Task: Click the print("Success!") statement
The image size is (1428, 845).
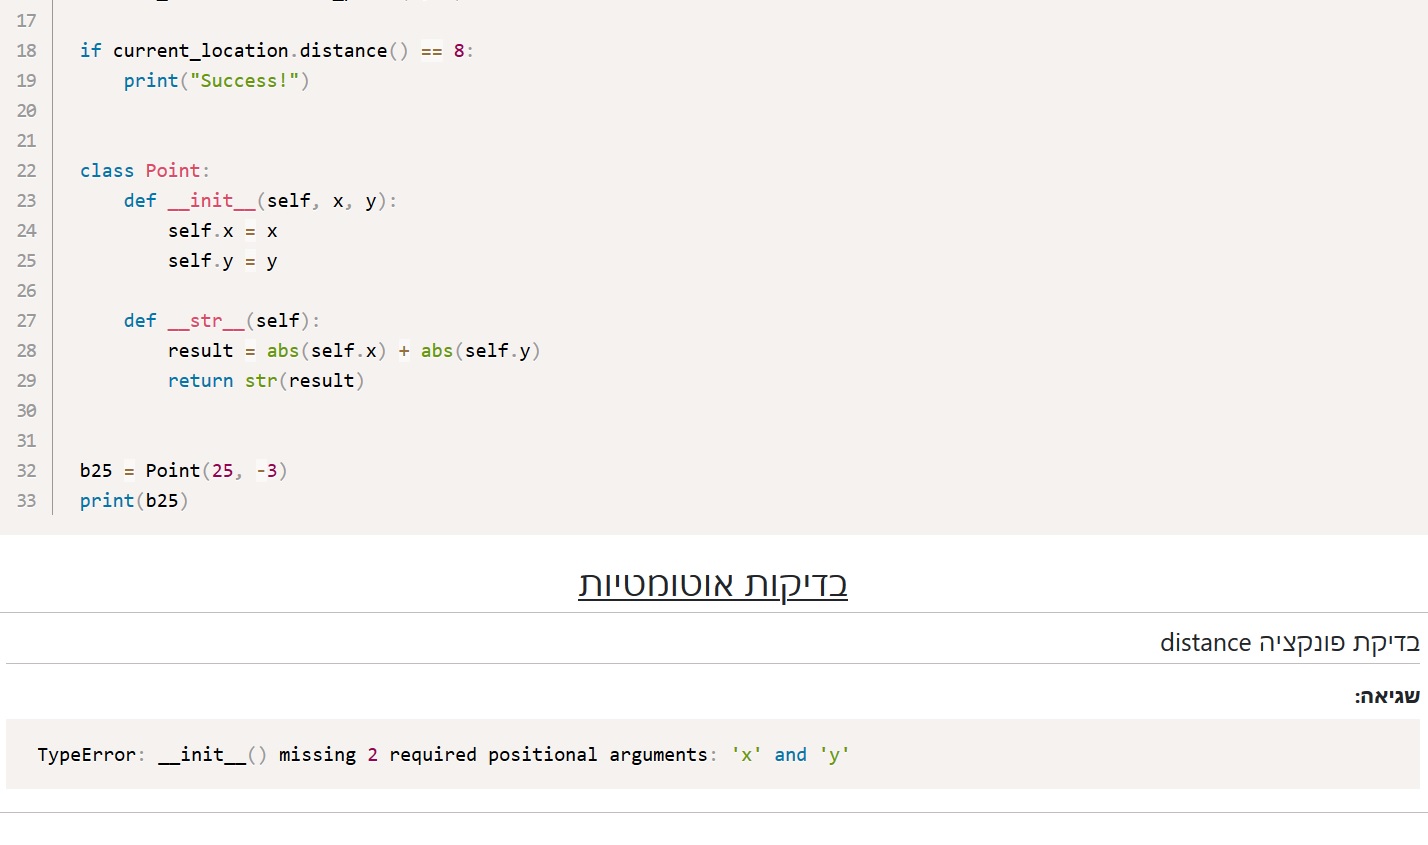Action: click(x=217, y=80)
